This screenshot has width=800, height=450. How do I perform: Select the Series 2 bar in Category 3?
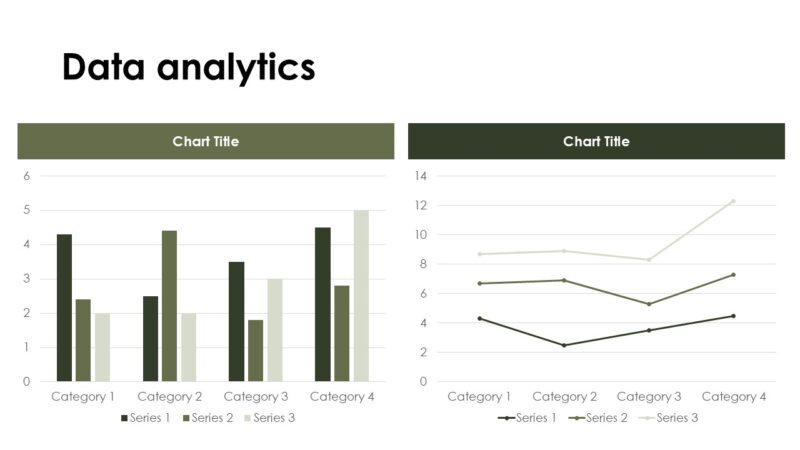coord(255,350)
